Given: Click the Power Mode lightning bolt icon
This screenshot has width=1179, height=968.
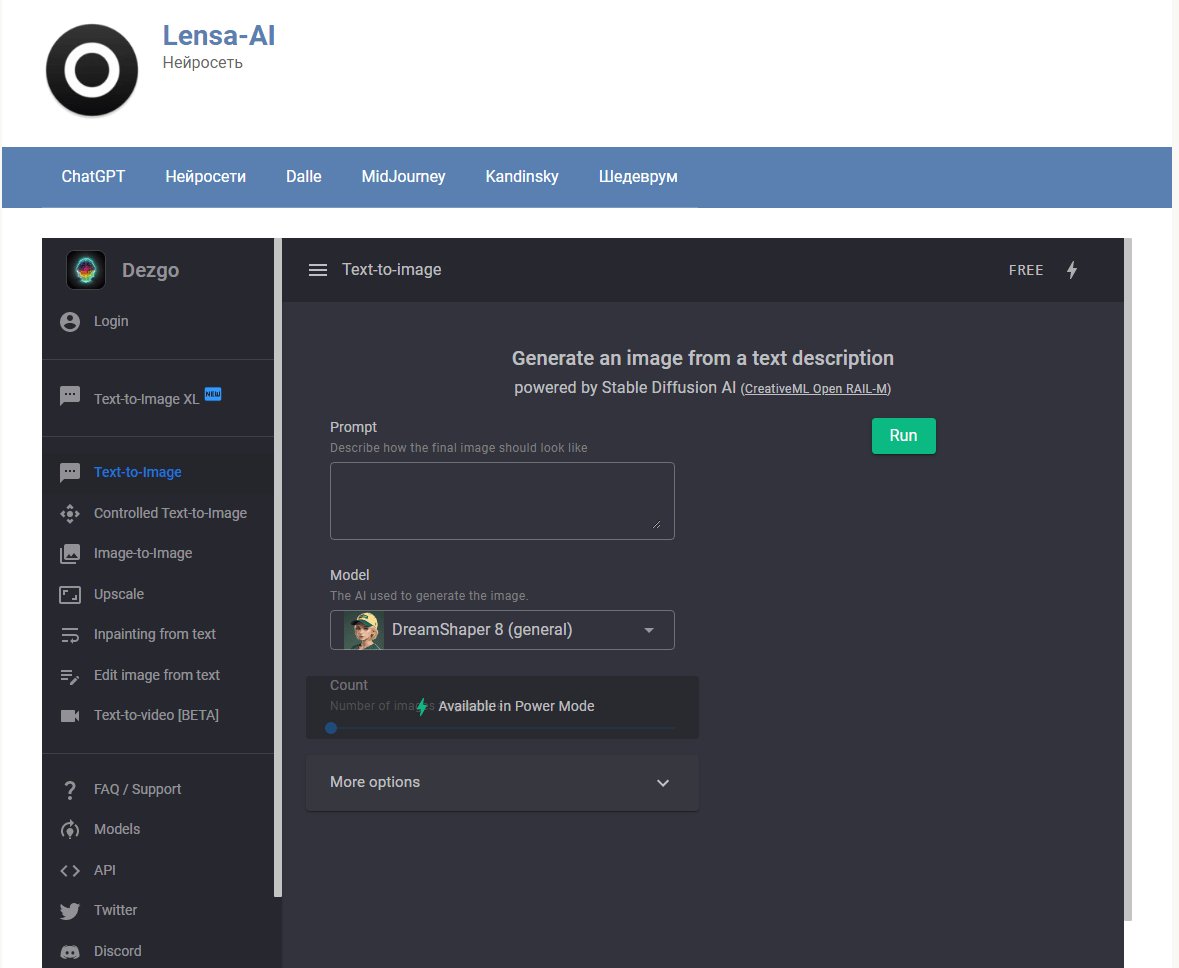Looking at the screenshot, I should [x=1072, y=270].
